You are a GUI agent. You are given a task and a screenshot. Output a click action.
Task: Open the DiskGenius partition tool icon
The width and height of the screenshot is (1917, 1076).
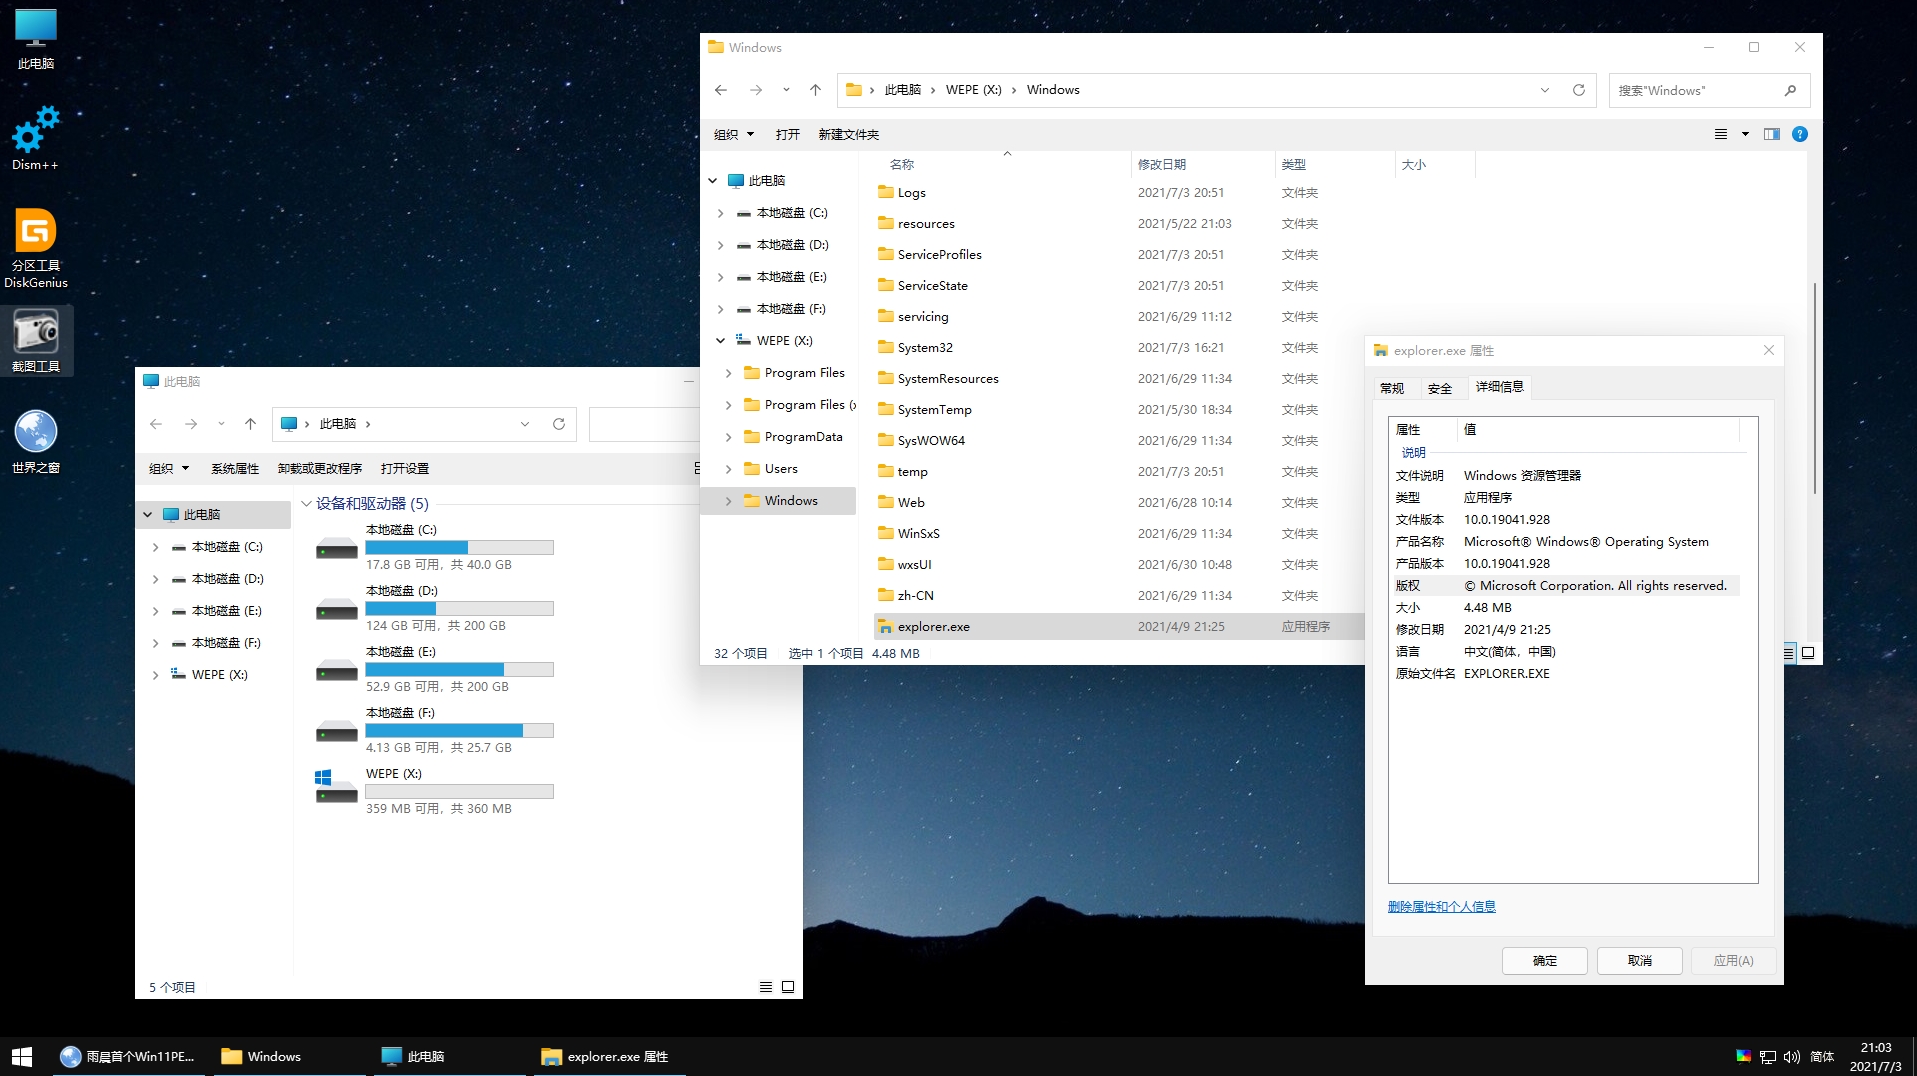coord(36,248)
